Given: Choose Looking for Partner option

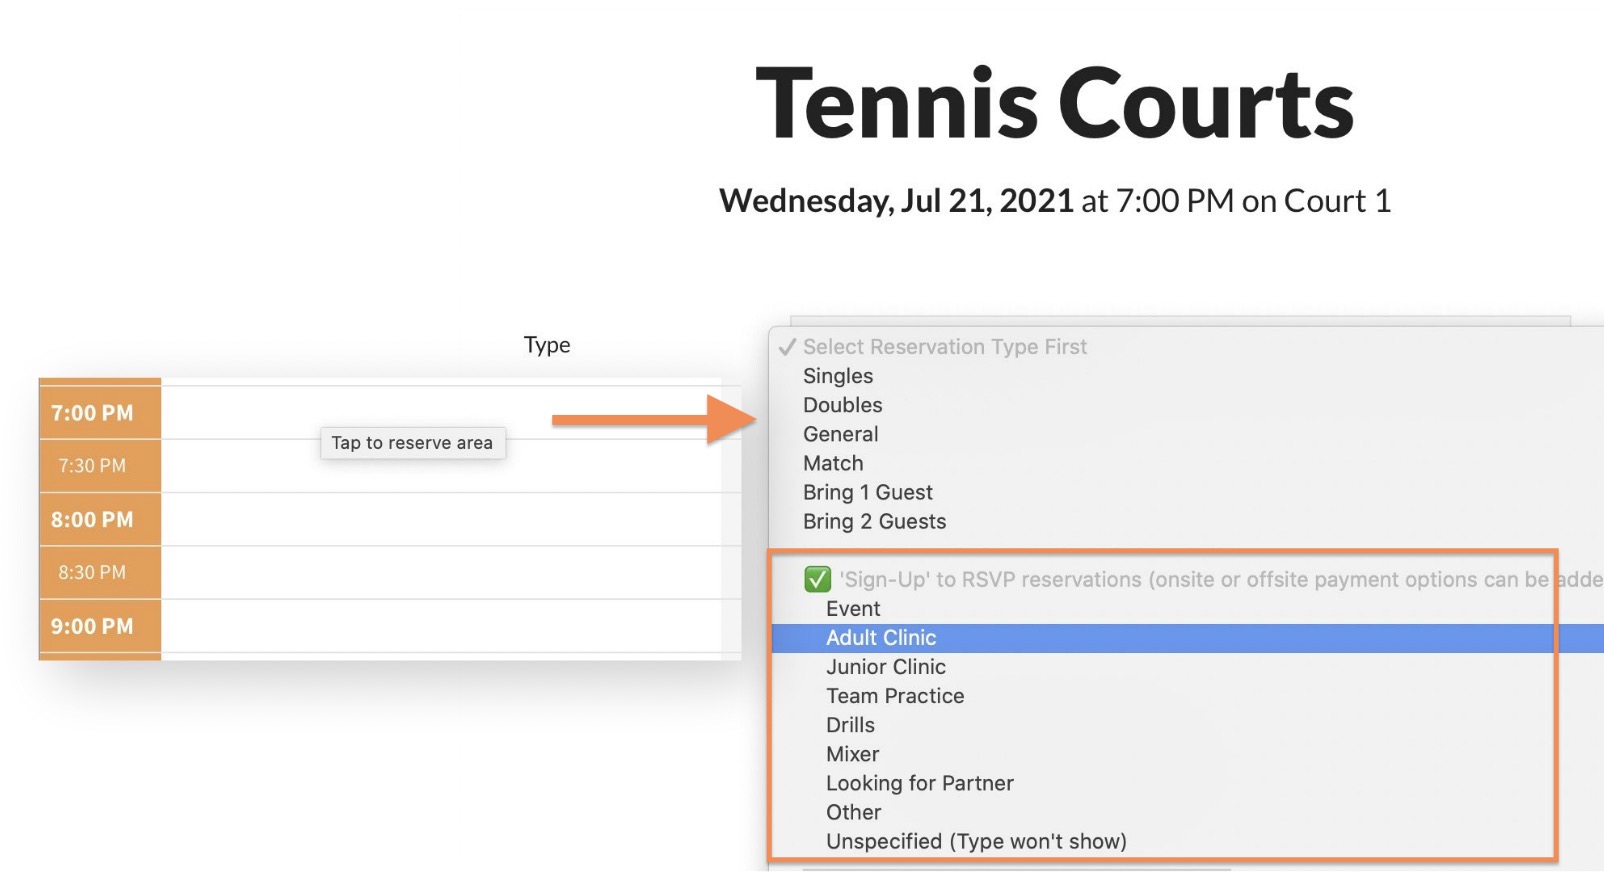Looking at the screenshot, I should (x=920, y=783).
